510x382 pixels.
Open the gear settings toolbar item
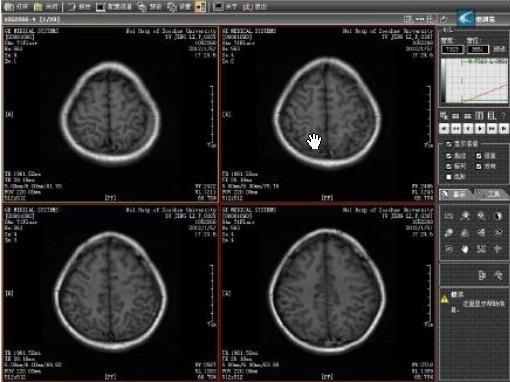tap(179, 7)
